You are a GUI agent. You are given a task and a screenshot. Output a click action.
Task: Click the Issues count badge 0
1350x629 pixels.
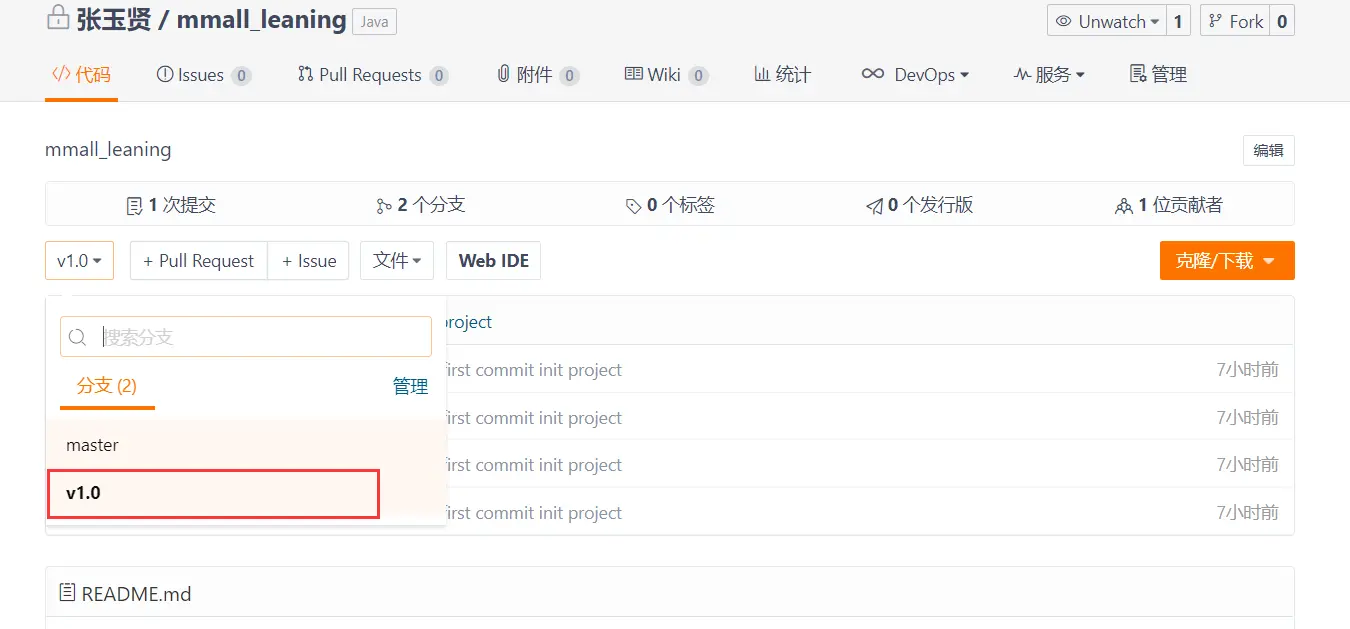(241, 76)
